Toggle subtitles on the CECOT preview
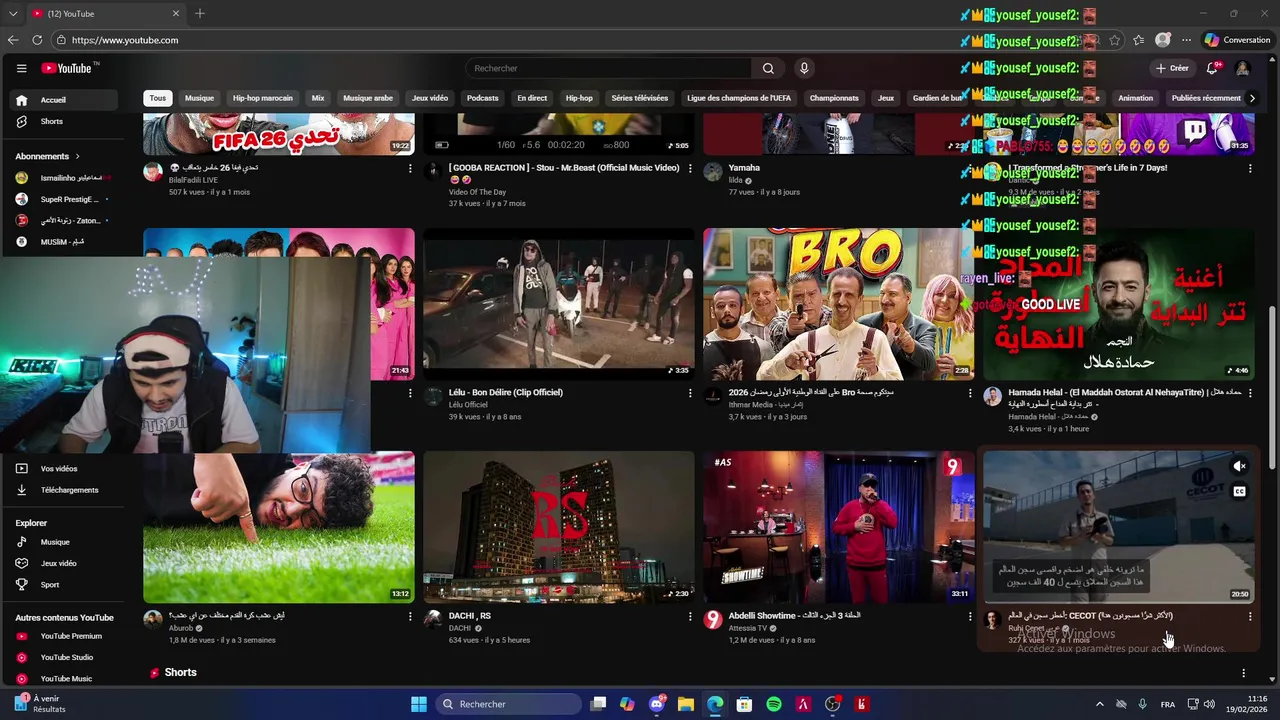This screenshot has width=1280, height=720. tap(1239, 491)
